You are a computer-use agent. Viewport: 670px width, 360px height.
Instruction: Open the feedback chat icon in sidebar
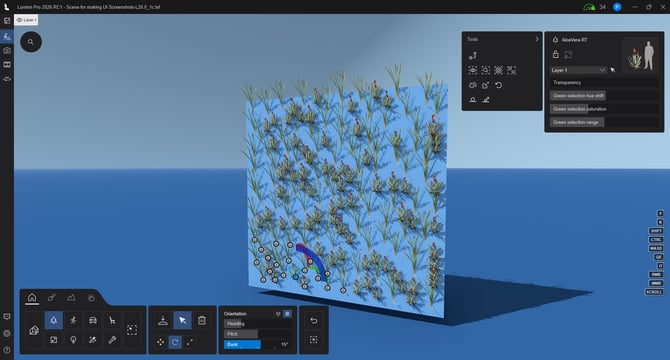tap(7, 316)
